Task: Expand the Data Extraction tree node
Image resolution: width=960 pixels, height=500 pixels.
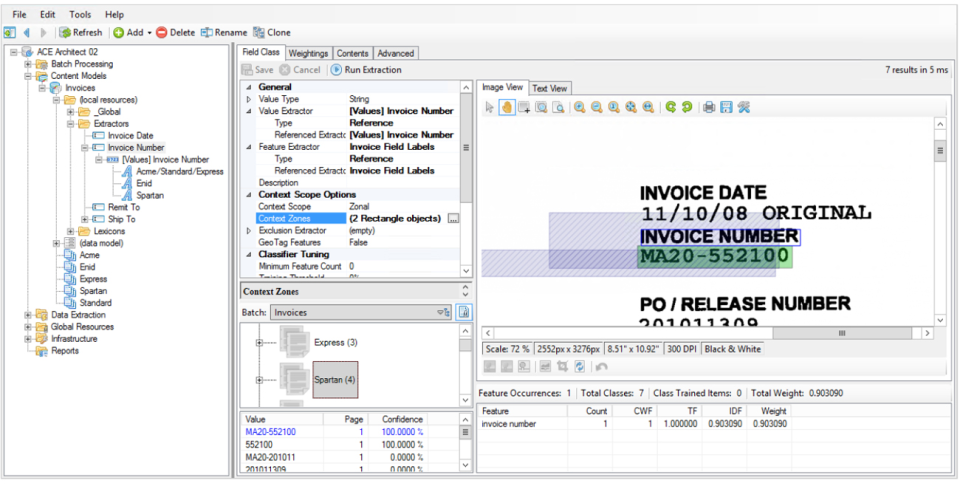Action: [x=27, y=315]
